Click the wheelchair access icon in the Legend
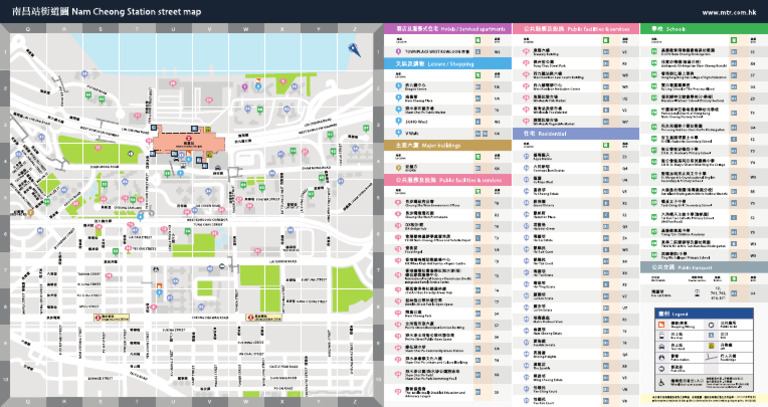The height and width of the screenshot is (407, 768). 661,382
